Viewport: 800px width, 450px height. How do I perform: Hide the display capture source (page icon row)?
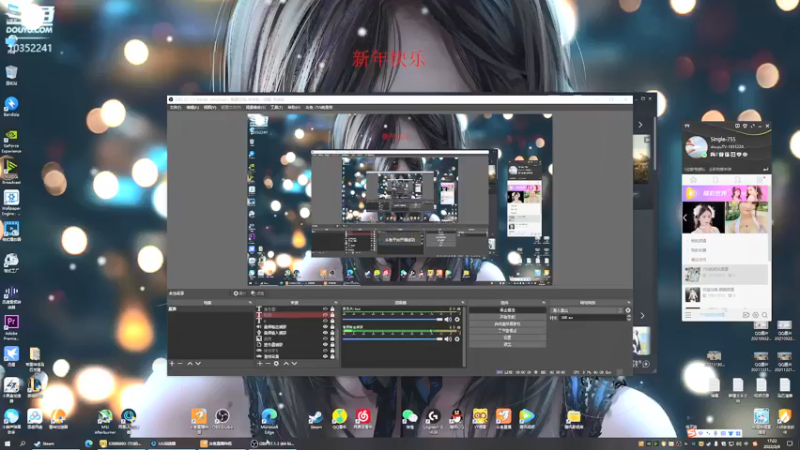point(325,344)
